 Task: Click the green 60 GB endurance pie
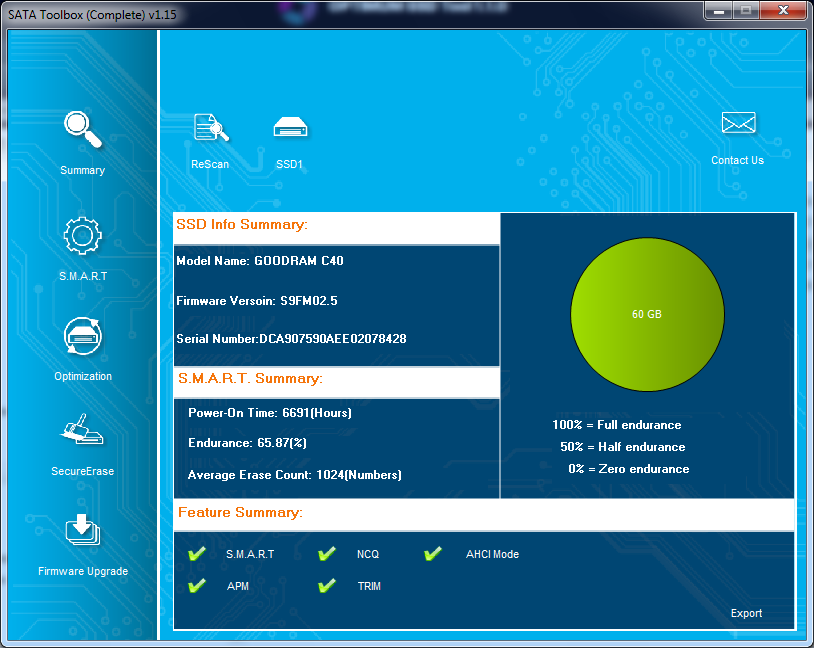point(647,314)
